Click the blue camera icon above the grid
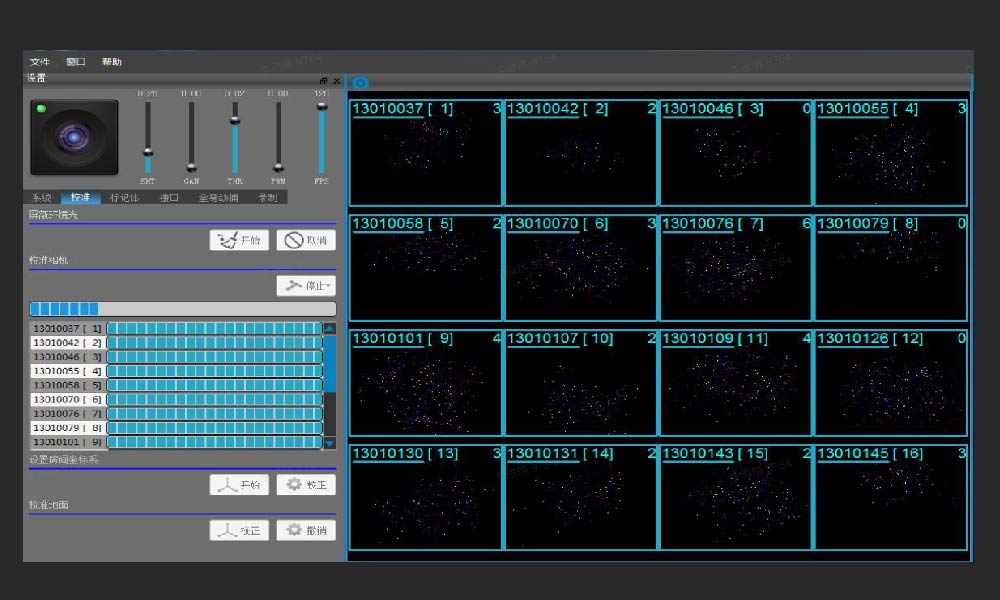The height and width of the screenshot is (600, 1000). [x=361, y=83]
